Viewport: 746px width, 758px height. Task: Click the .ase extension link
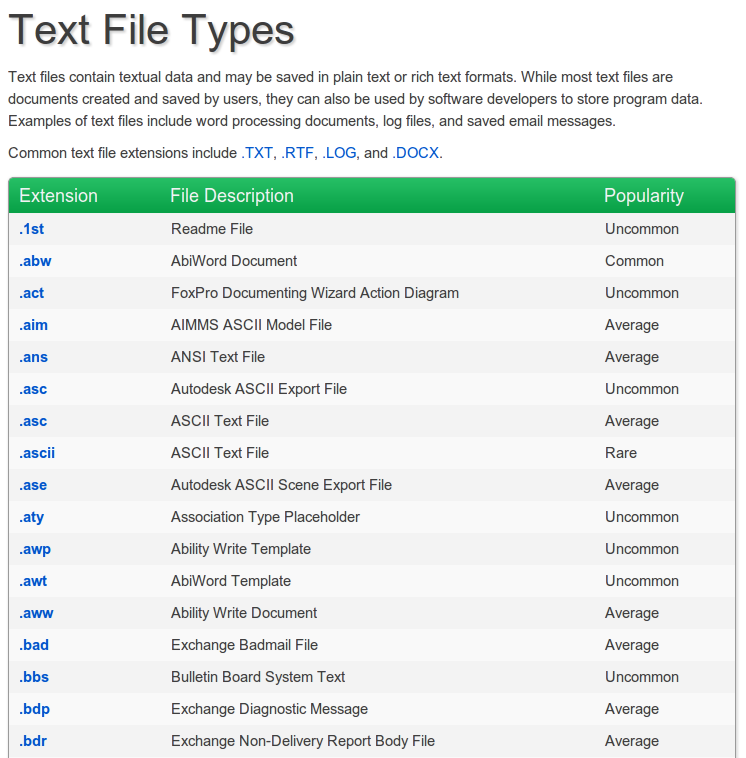click(33, 485)
